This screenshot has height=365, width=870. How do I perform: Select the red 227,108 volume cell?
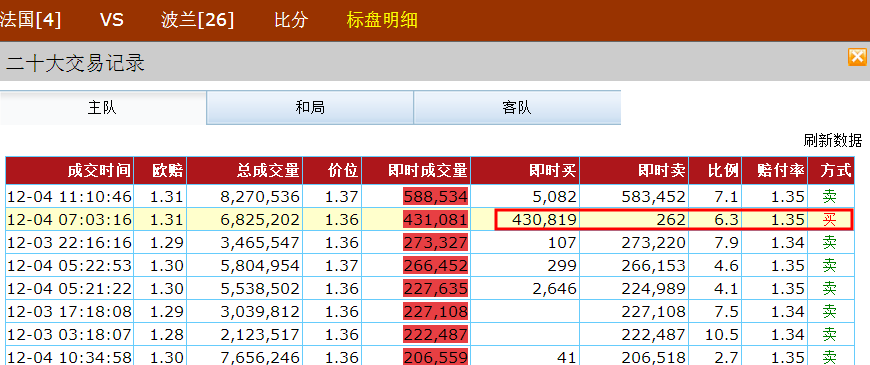pyautogui.click(x=436, y=312)
